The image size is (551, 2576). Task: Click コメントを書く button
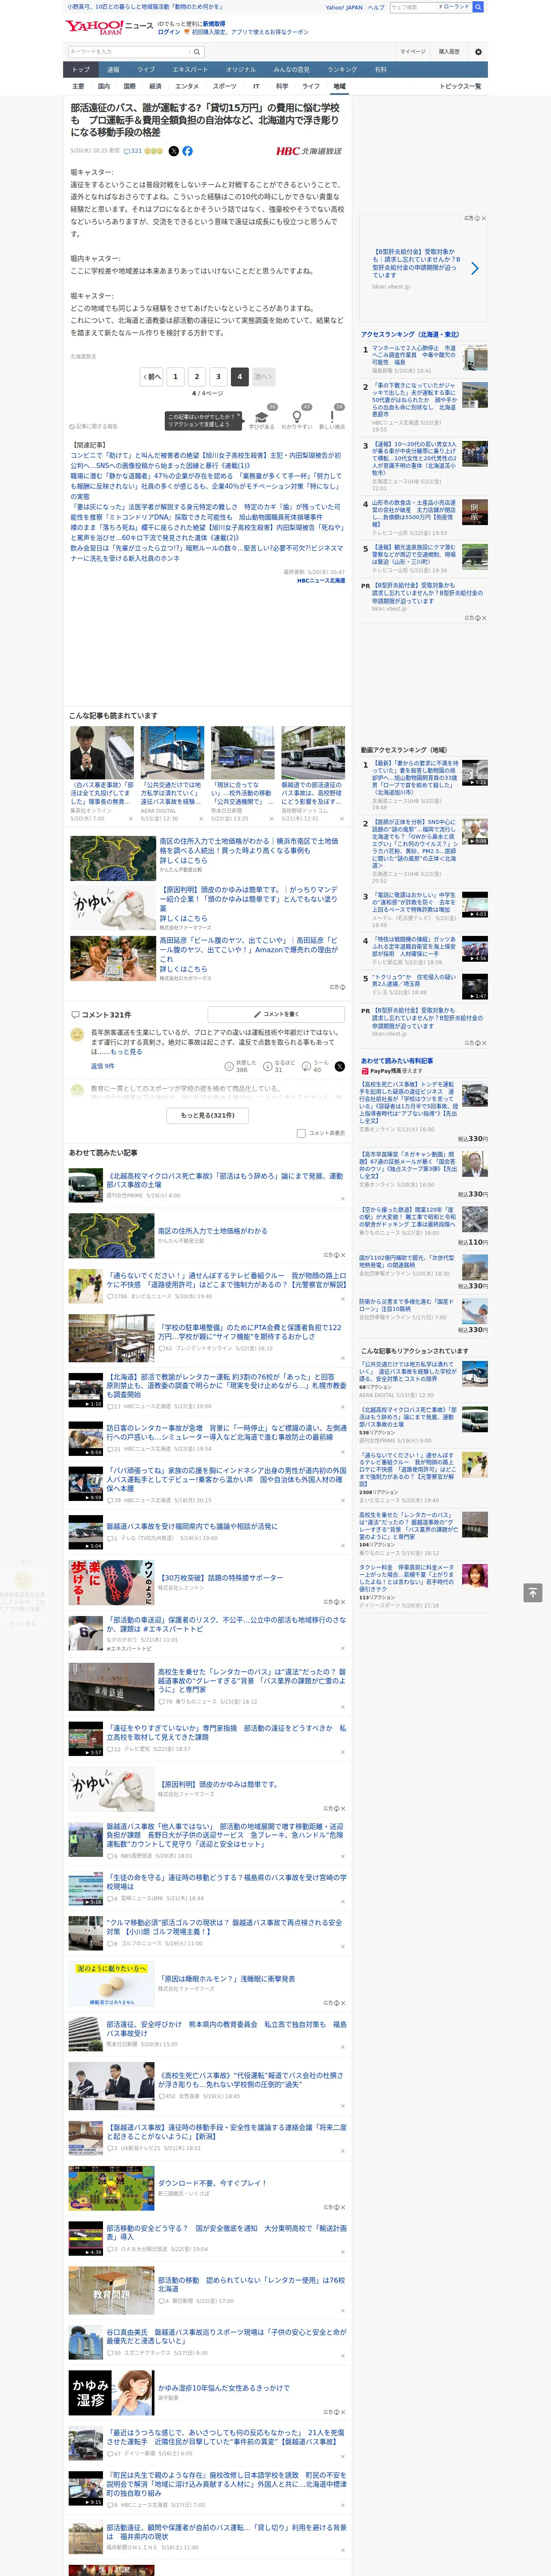tap(276, 1014)
